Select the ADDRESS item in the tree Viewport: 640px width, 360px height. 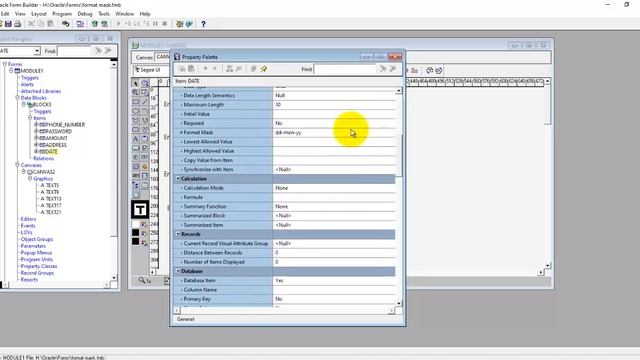point(56,145)
